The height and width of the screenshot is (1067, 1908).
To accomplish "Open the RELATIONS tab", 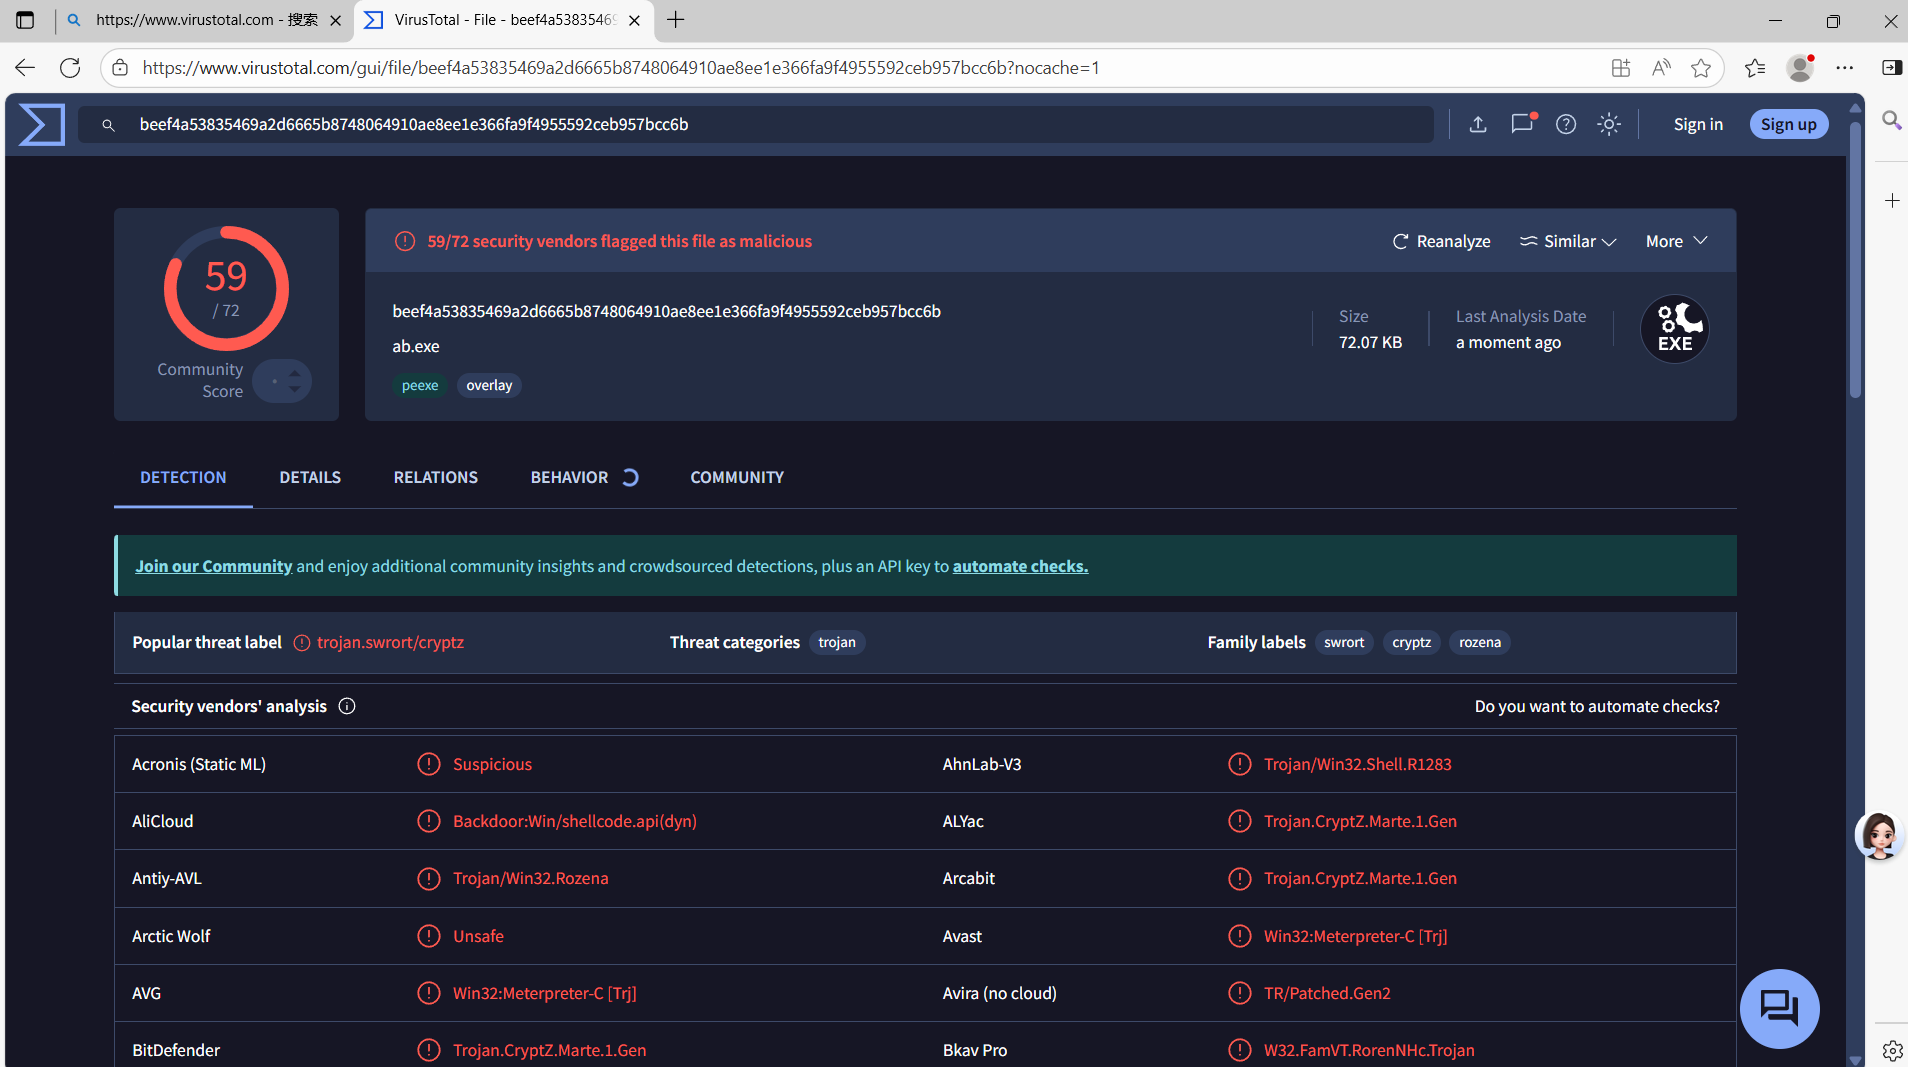I will coord(436,477).
